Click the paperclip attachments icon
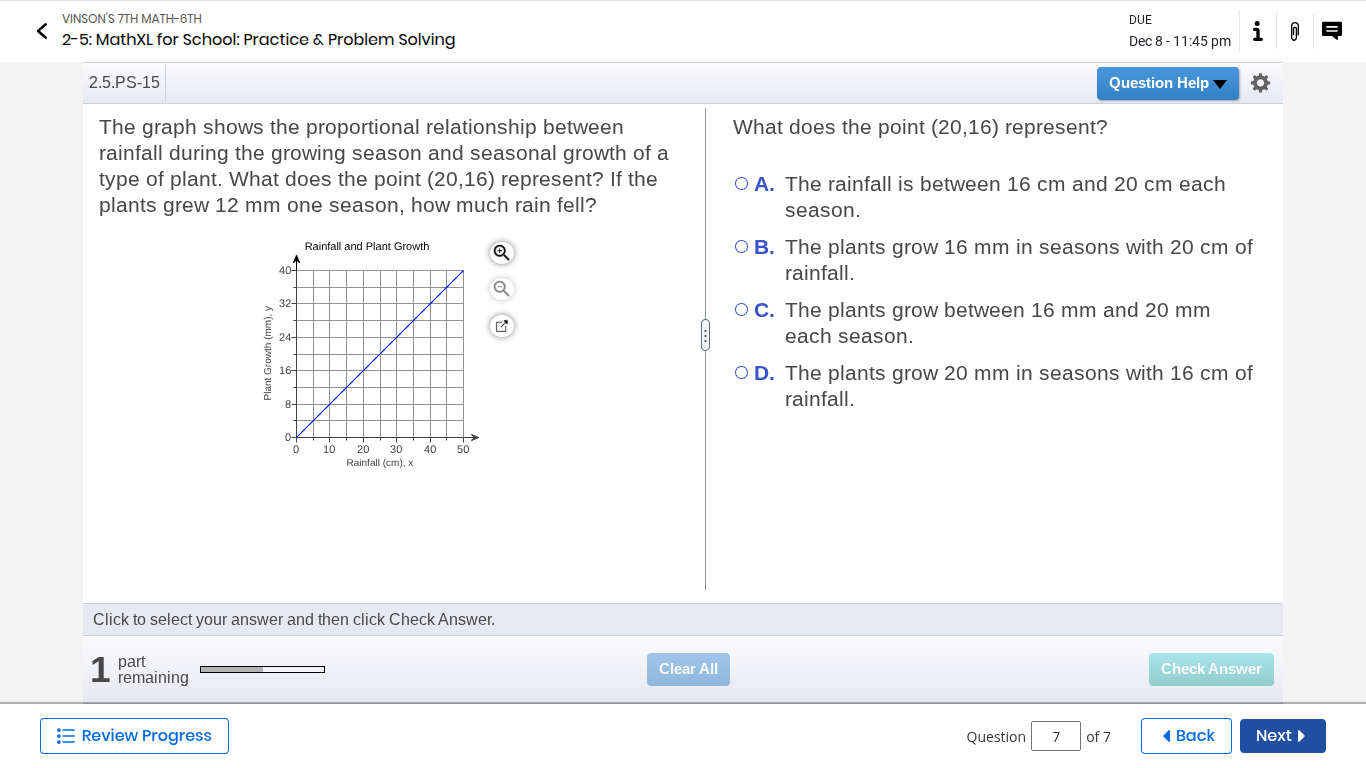The height and width of the screenshot is (768, 1366). [x=1294, y=31]
